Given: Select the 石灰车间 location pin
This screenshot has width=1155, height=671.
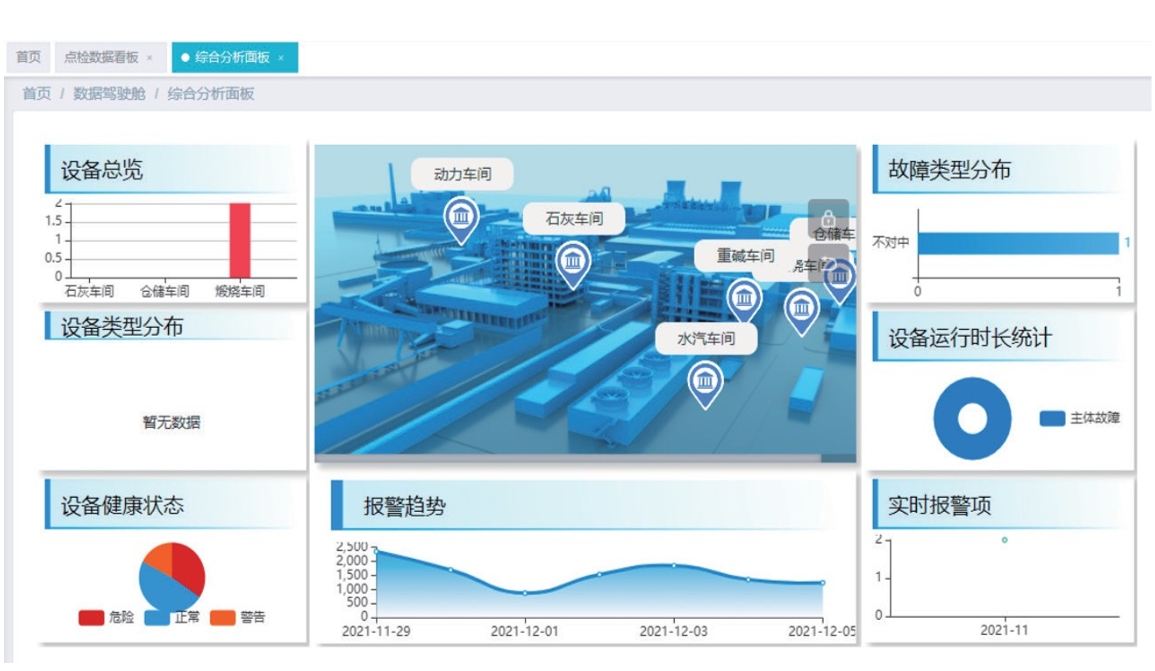Looking at the screenshot, I should [x=573, y=262].
